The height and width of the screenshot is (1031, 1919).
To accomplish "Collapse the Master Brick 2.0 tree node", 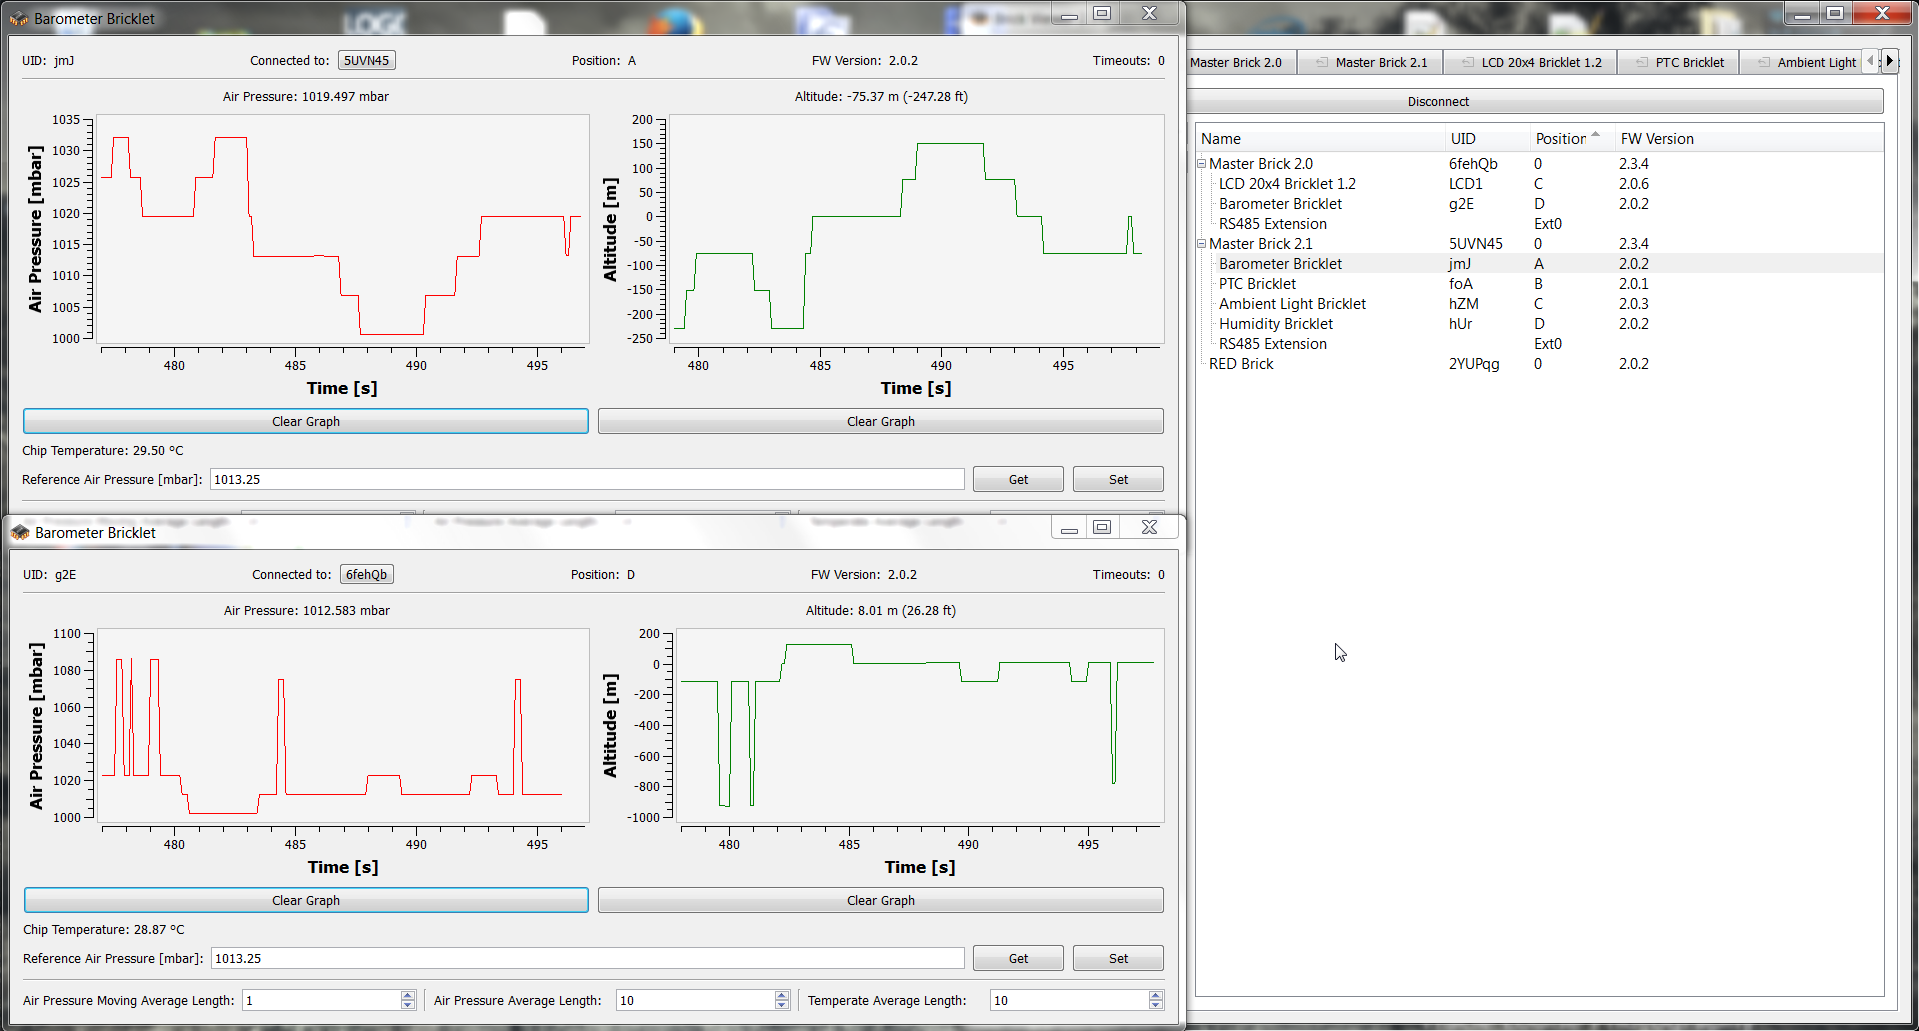I will point(1202,164).
